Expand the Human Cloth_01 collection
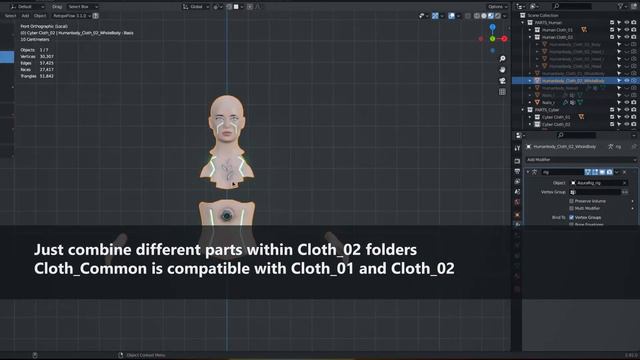The height and width of the screenshot is (360, 640). tap(530, 30)
